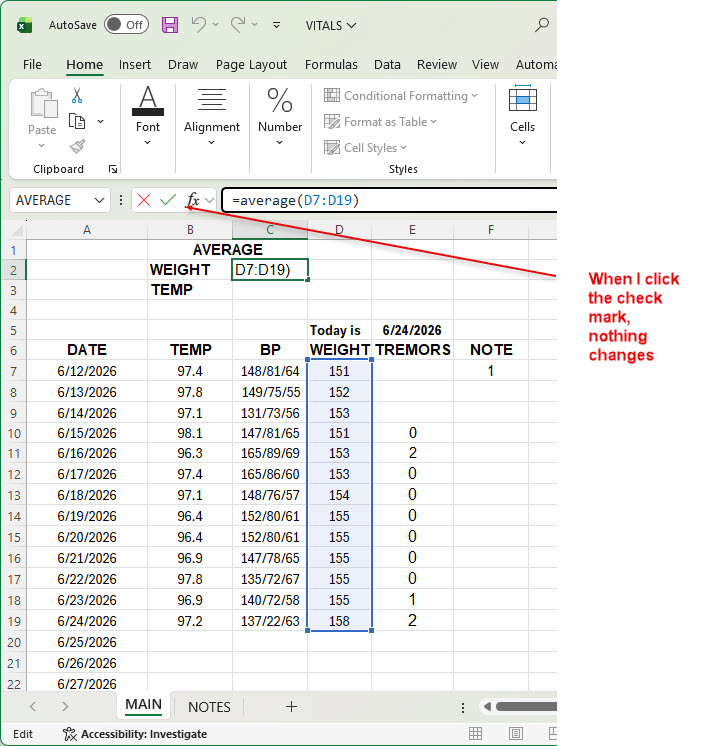Click the Cut scissors icon
The width and height of the screenshot is (710, 746).
[77, 96]
